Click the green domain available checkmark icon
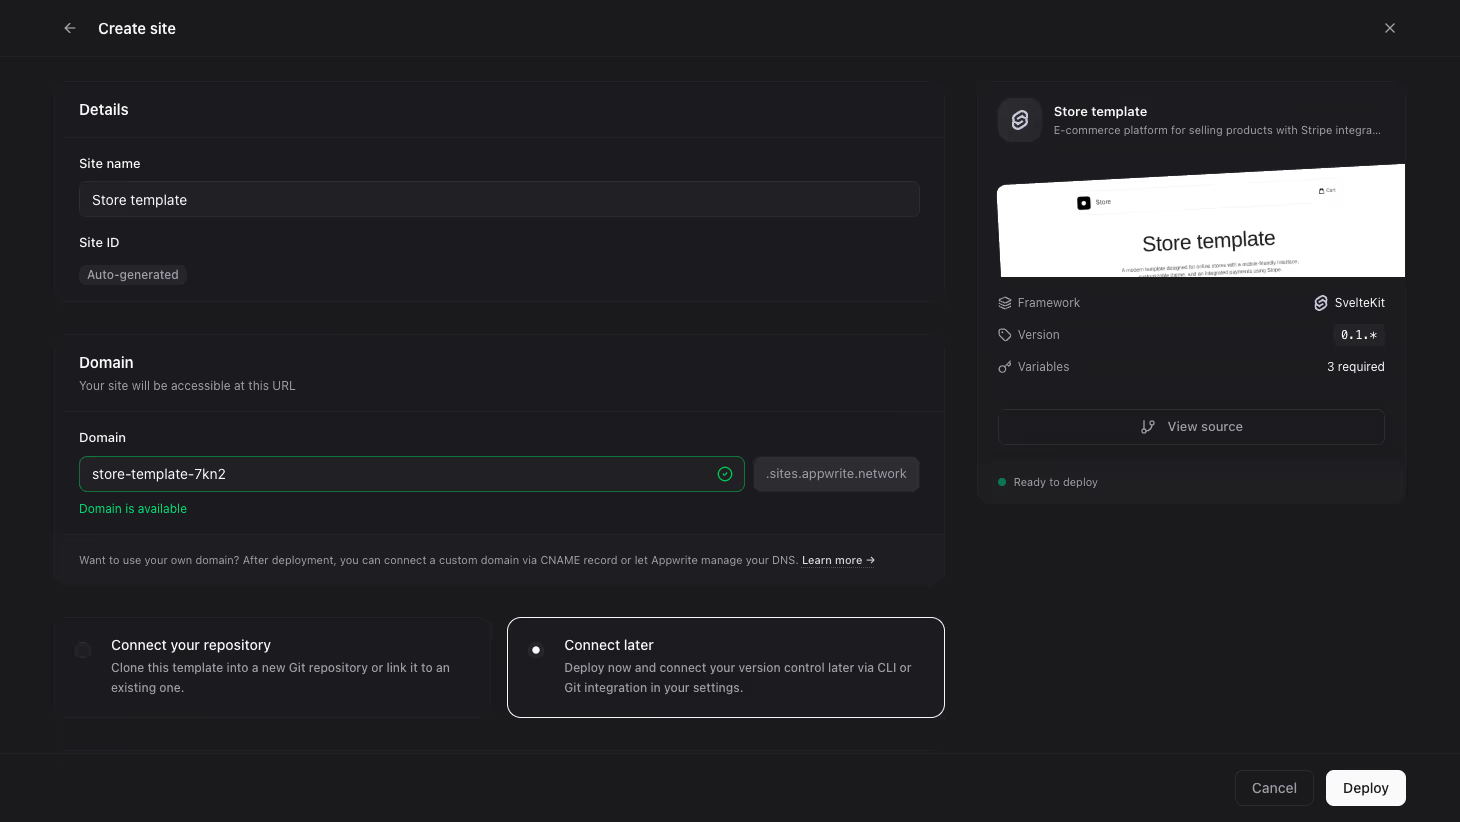1460x822 pixels. click(x=725, y=474)
